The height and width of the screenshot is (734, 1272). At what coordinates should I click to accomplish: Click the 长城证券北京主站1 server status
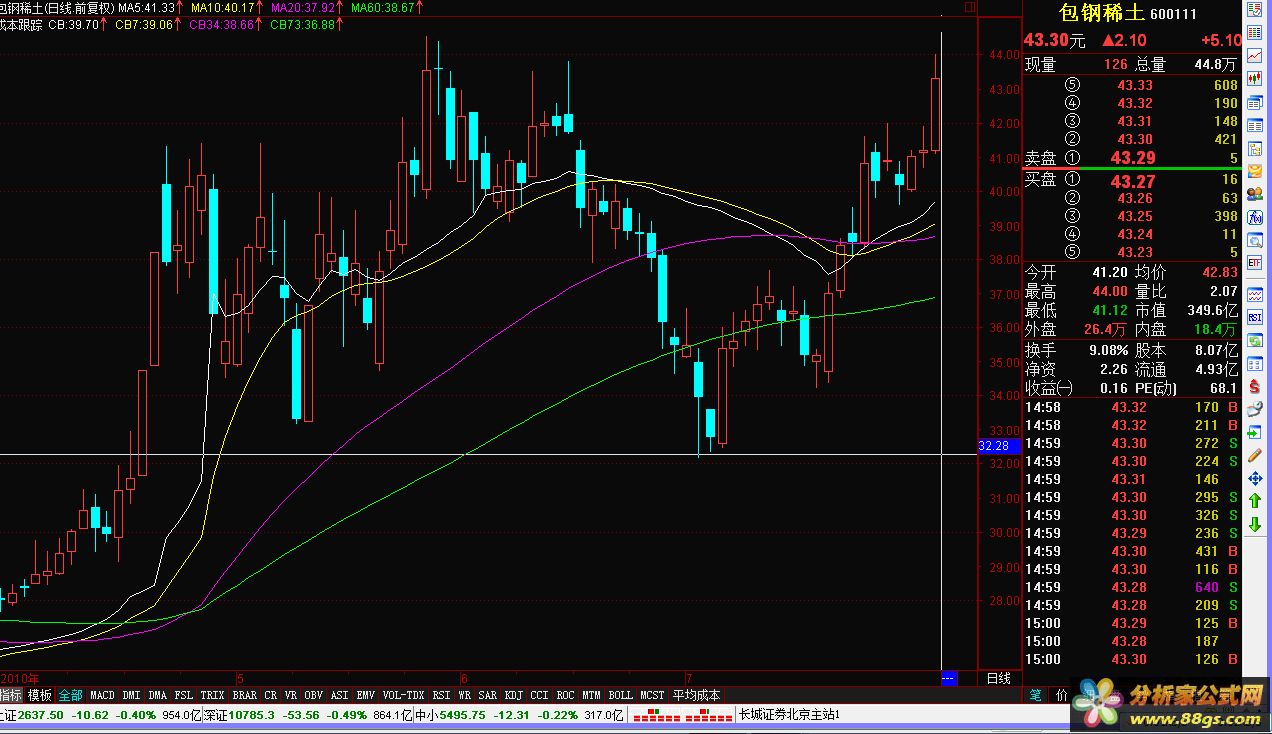(788, 715)
